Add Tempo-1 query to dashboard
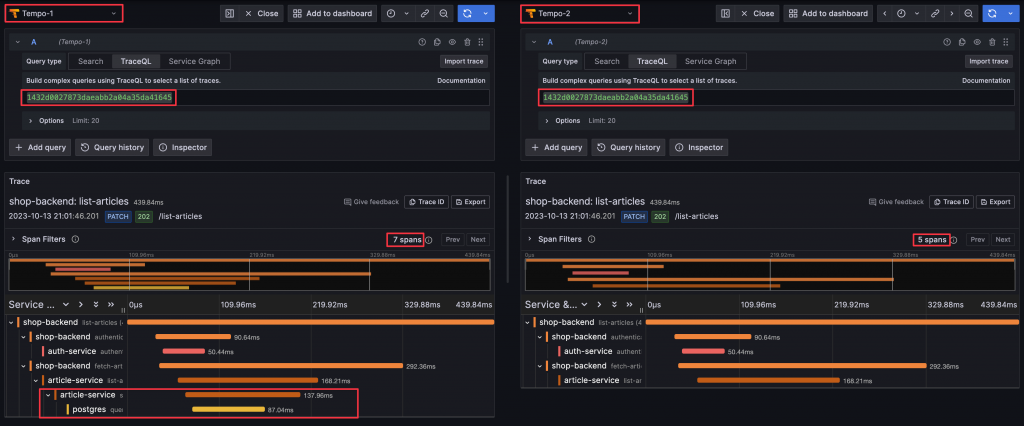Screen dimensions: 1024x426 332,13
